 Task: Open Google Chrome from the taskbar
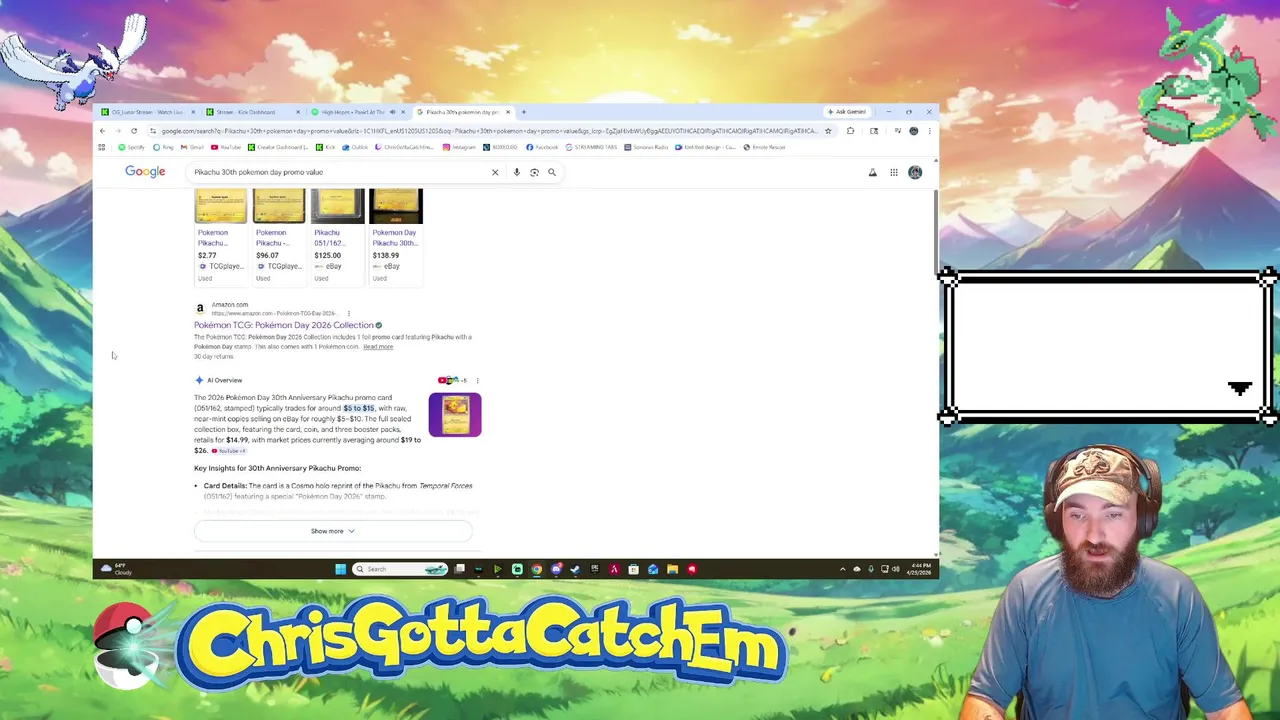tap(536, 569)
